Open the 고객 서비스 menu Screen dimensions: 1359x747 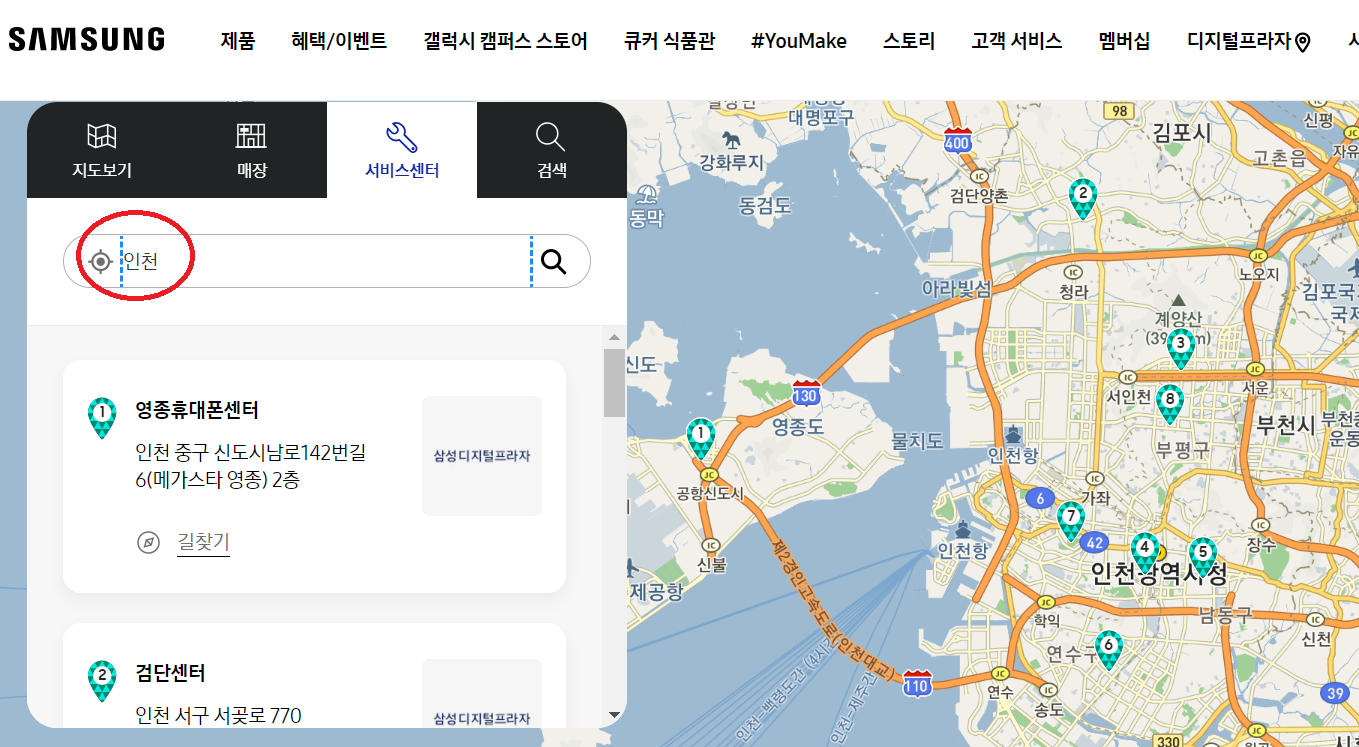point(1016,41)
